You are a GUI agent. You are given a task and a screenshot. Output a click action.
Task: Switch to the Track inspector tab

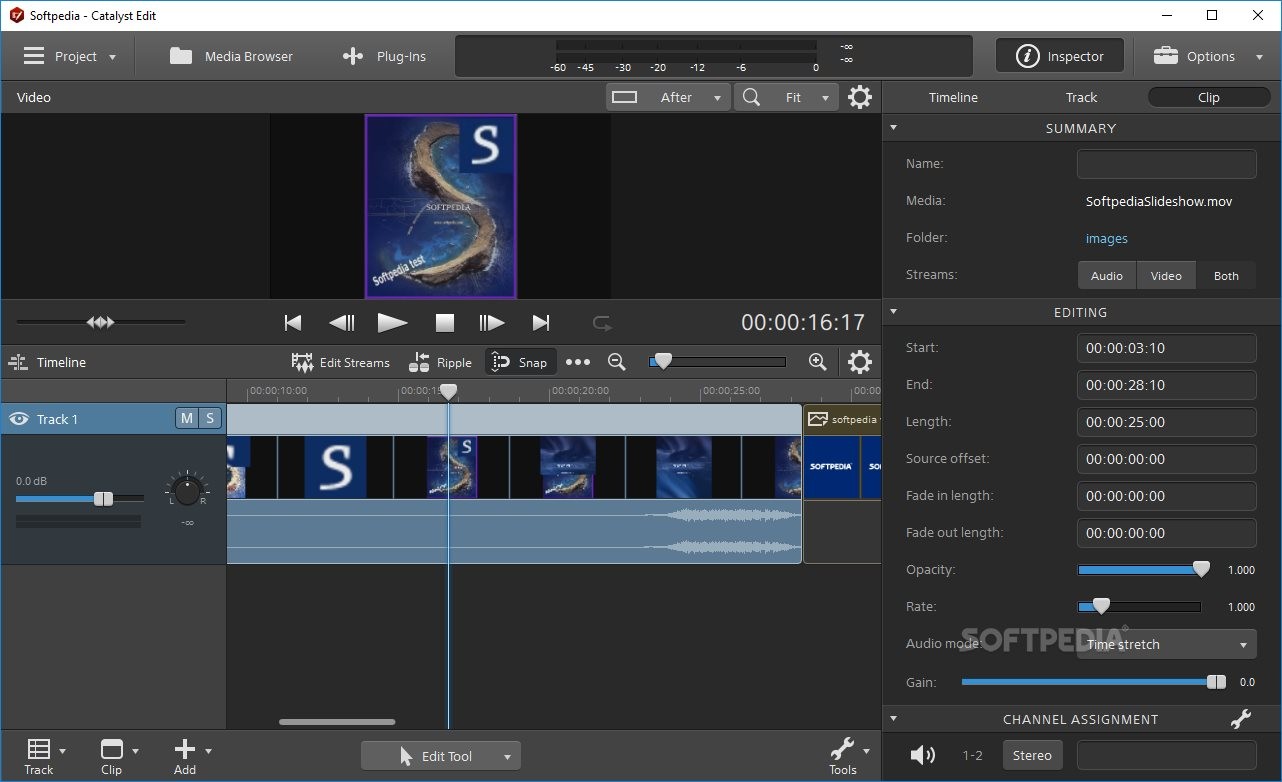(x=1081, y=97)
